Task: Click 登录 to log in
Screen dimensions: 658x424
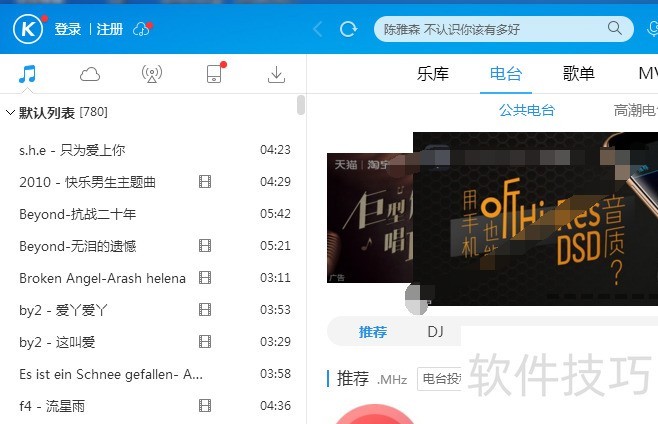Action: [x=68, y=29]
